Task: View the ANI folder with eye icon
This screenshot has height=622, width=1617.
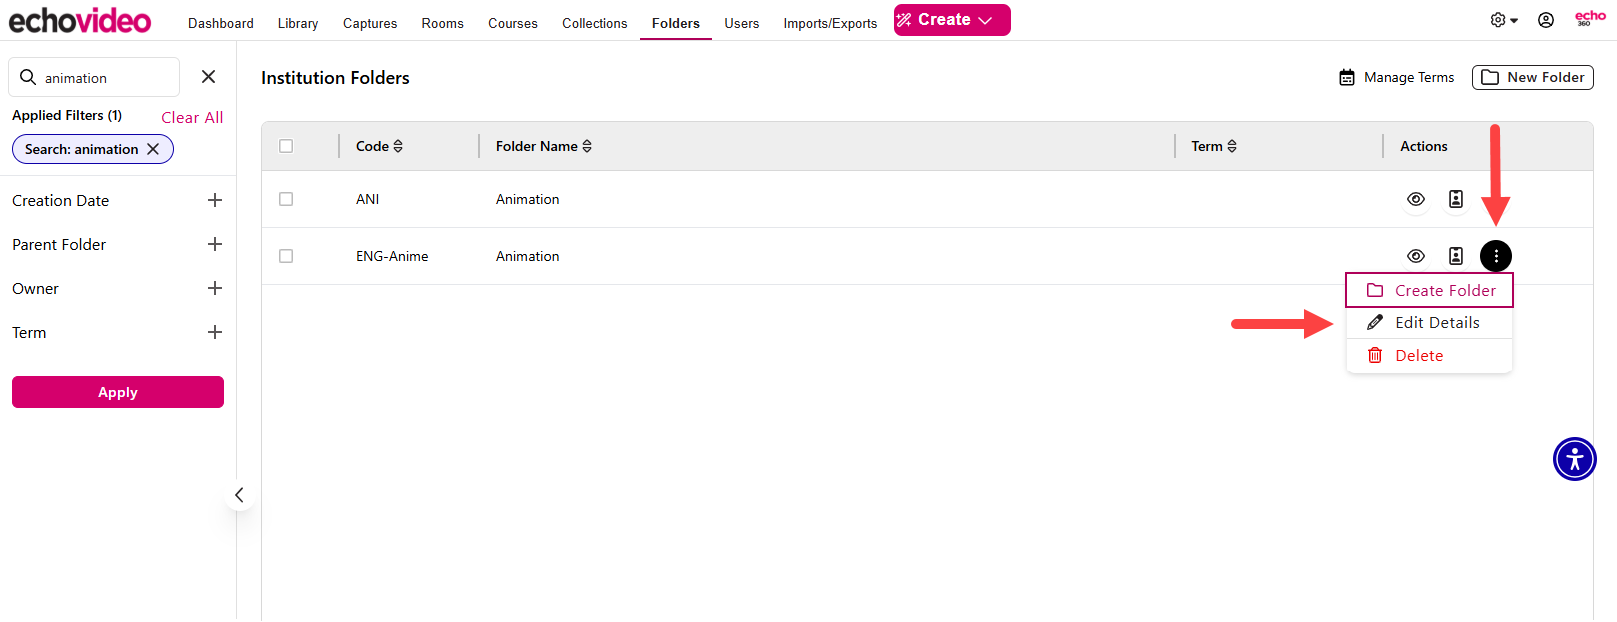Action: (1416, 199)
